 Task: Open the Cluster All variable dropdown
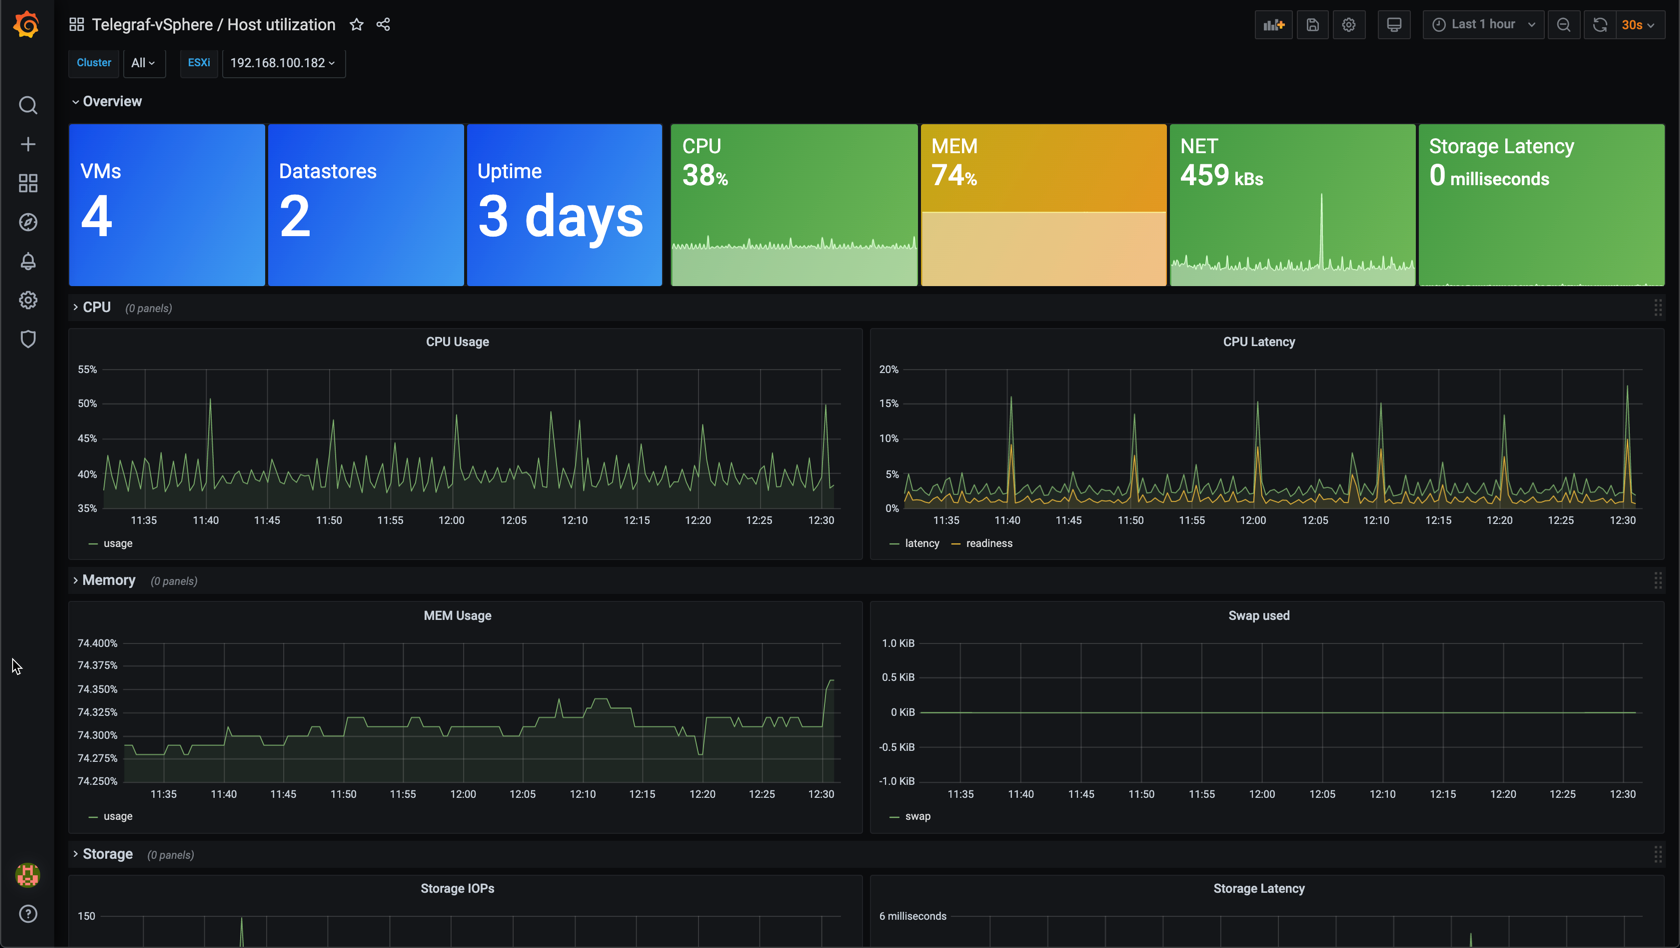click(144, 63)
